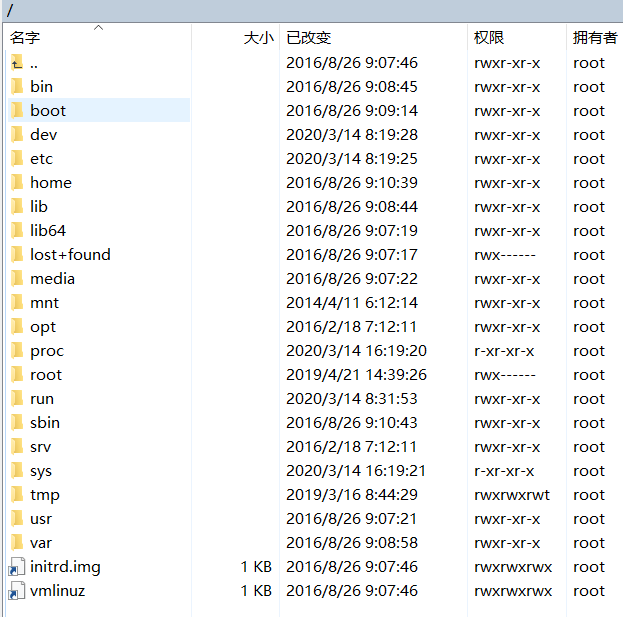The image size is (623, 617).
Task: Click the 1 KB size of vmlinuz
Action: click(x=256, y=591)
